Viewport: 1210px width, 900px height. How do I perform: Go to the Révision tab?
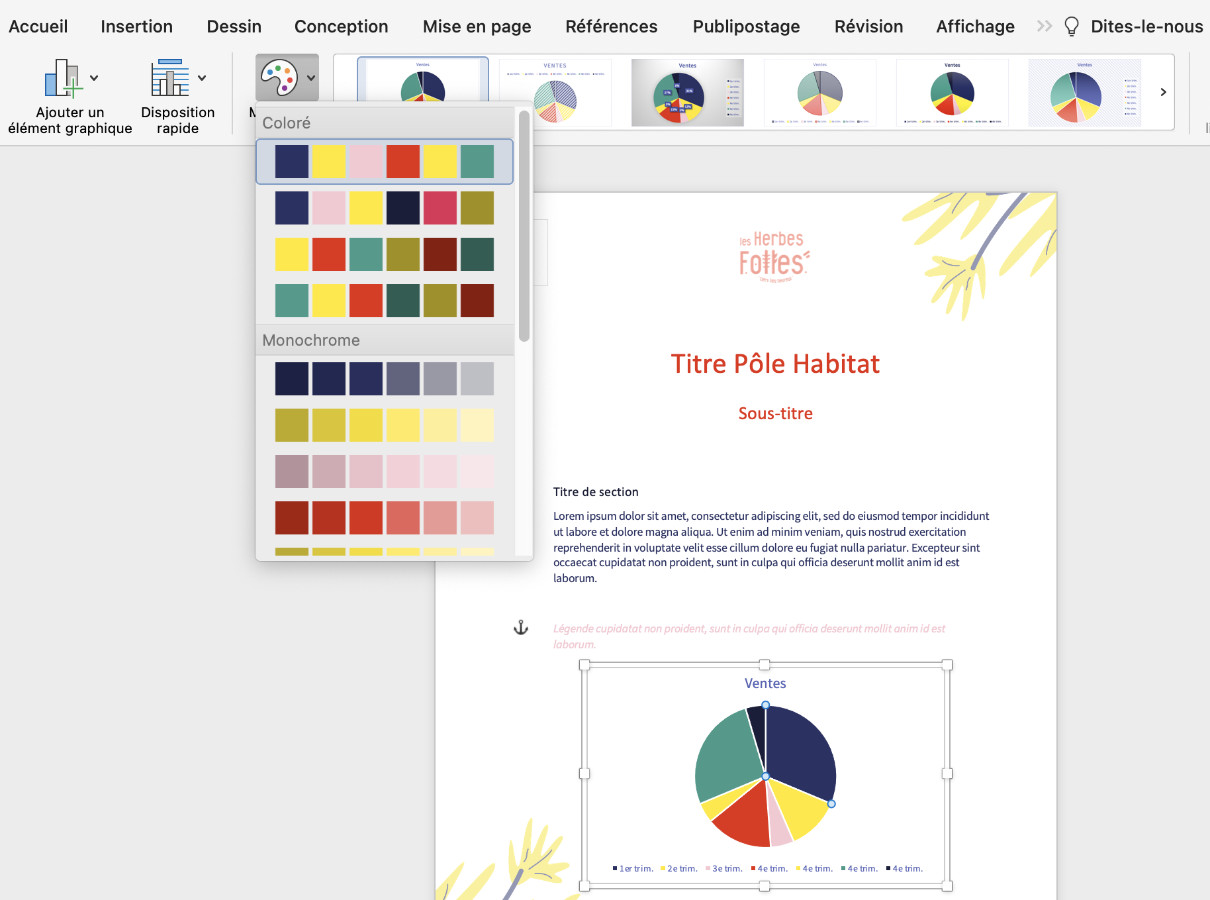868,27
